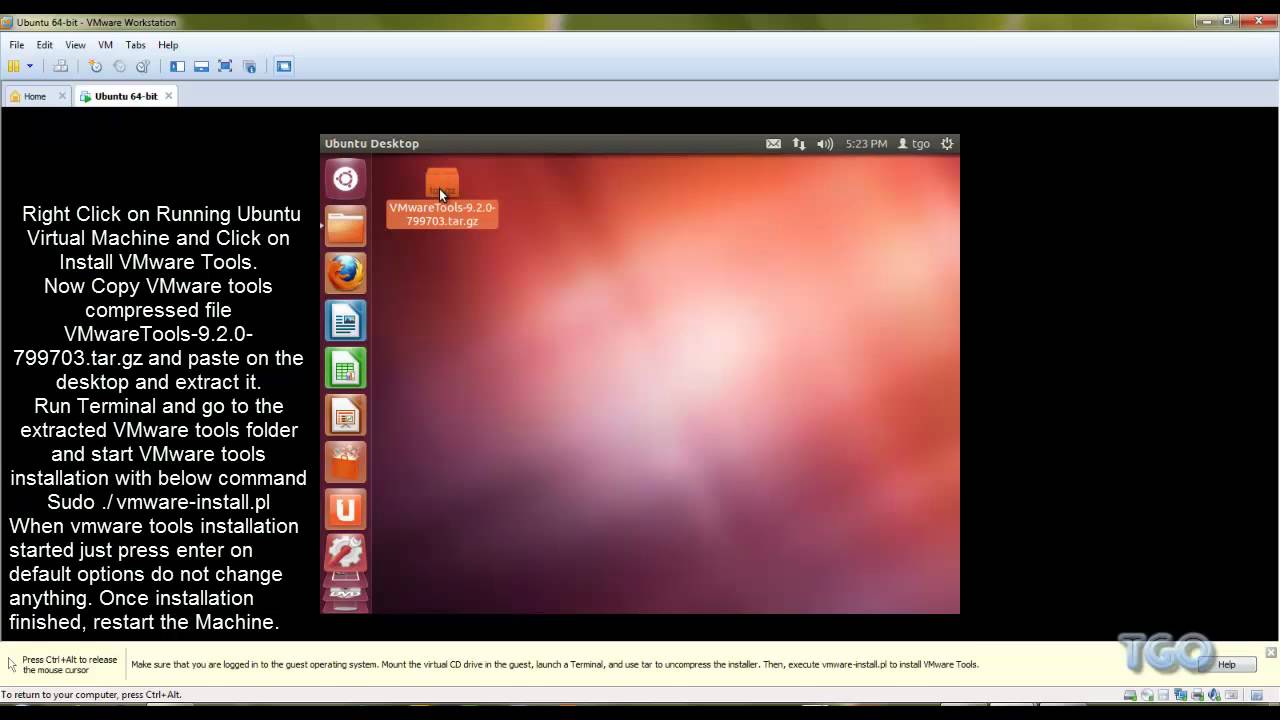Open the File menu
The image size is (1280, 720).
click(17, 45)
